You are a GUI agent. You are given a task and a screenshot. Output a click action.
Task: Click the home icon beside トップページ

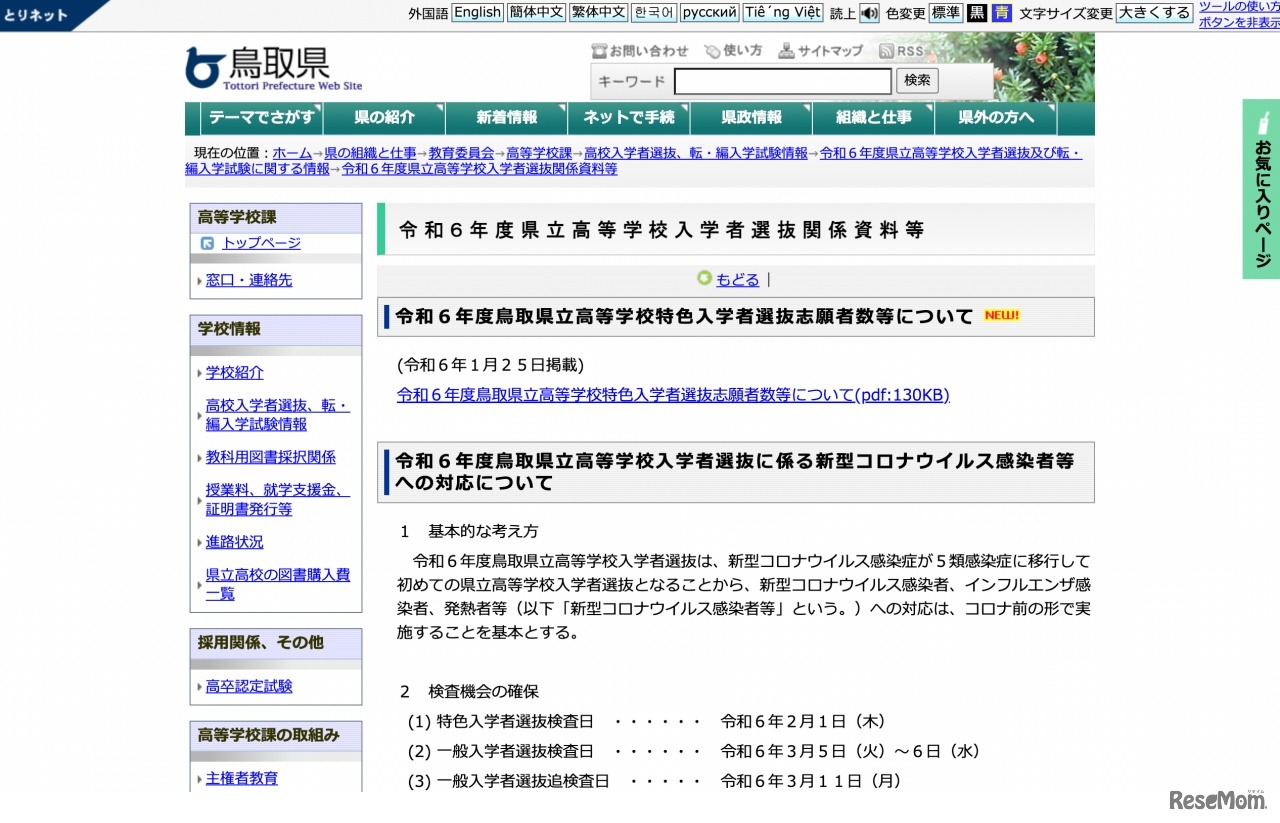[x=208, y=242]
